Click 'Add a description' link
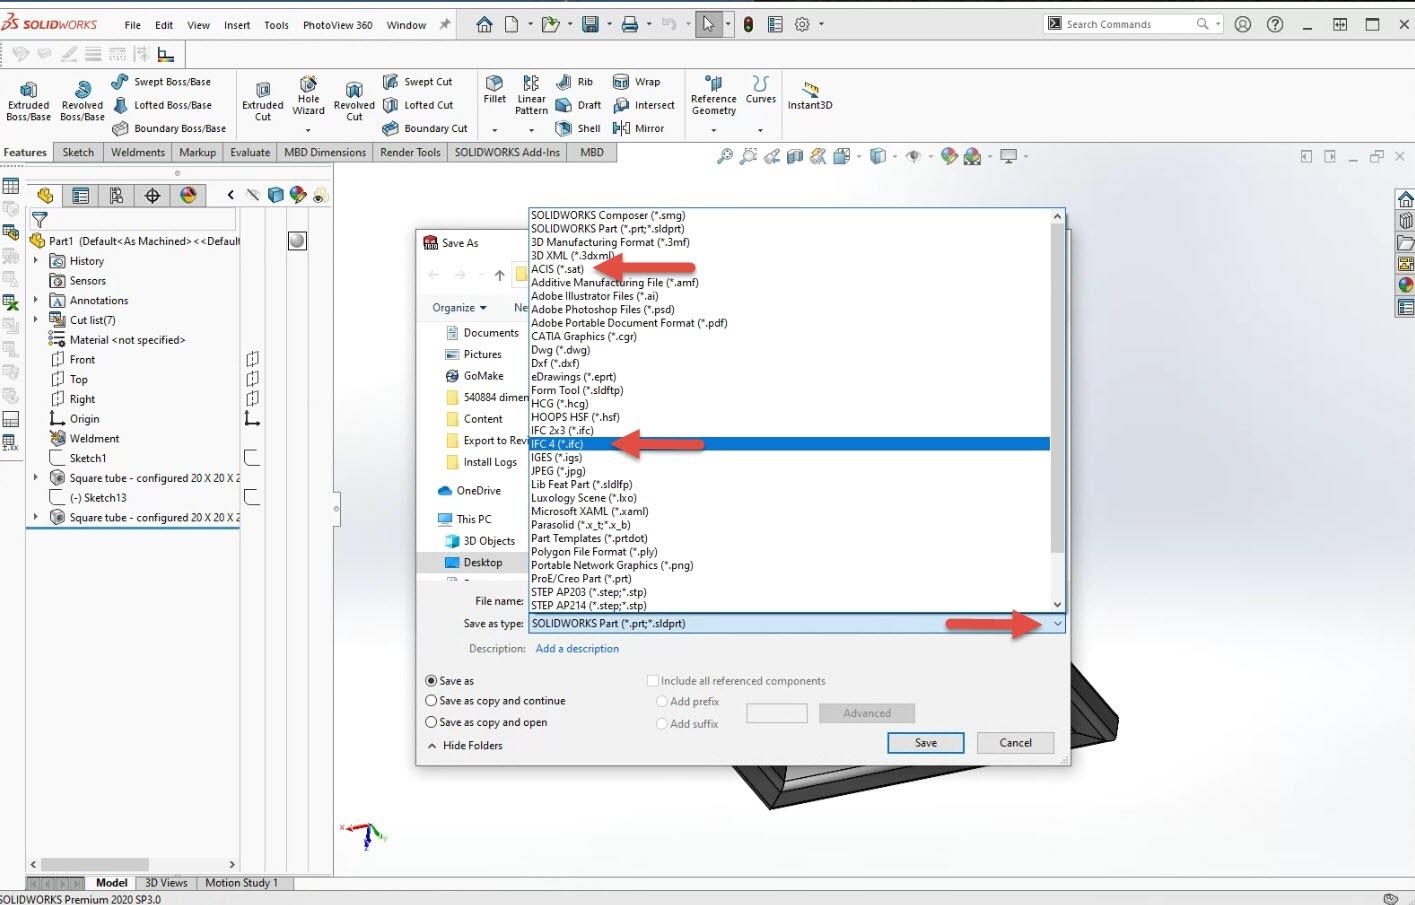This screenshot has width=1415, height=905. pyautogui.click(x=577, y=649)
